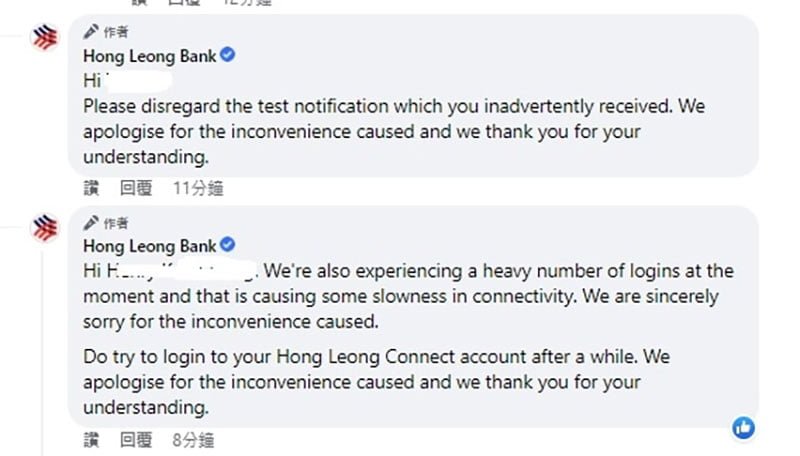Reply to the test notification comment

136,188
